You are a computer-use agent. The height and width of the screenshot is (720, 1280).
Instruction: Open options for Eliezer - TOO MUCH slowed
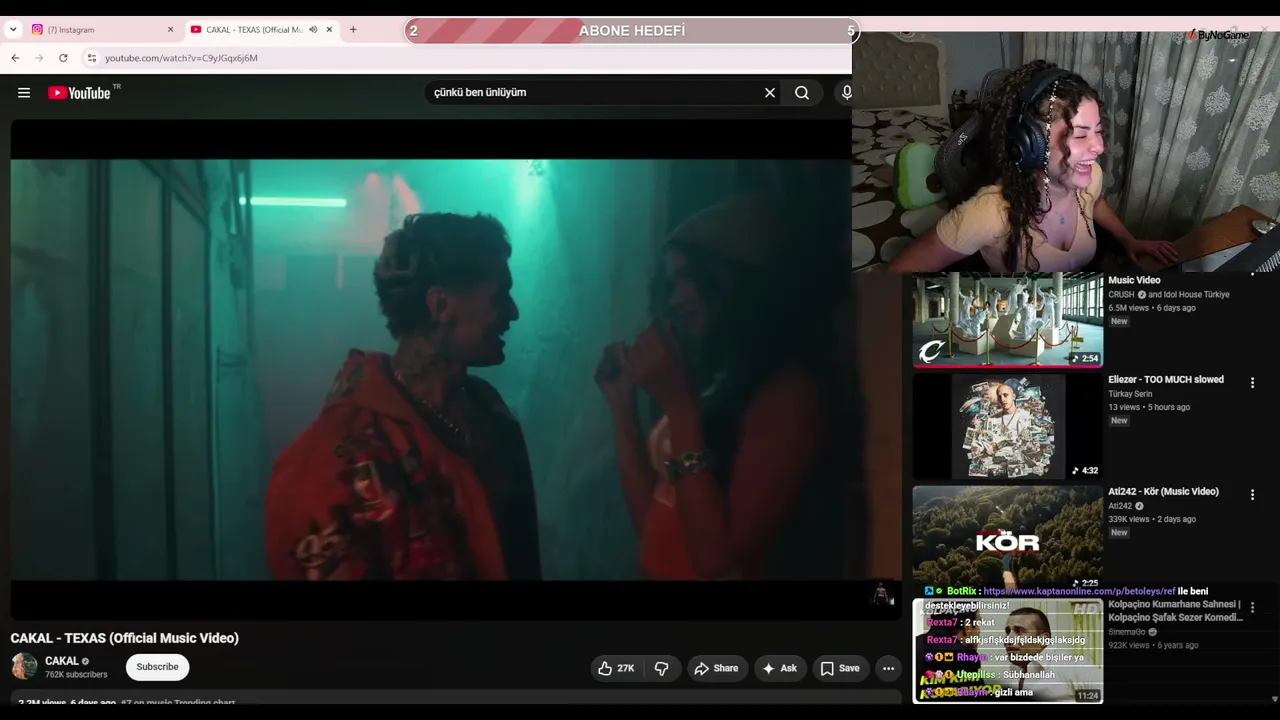[1252, 383]
